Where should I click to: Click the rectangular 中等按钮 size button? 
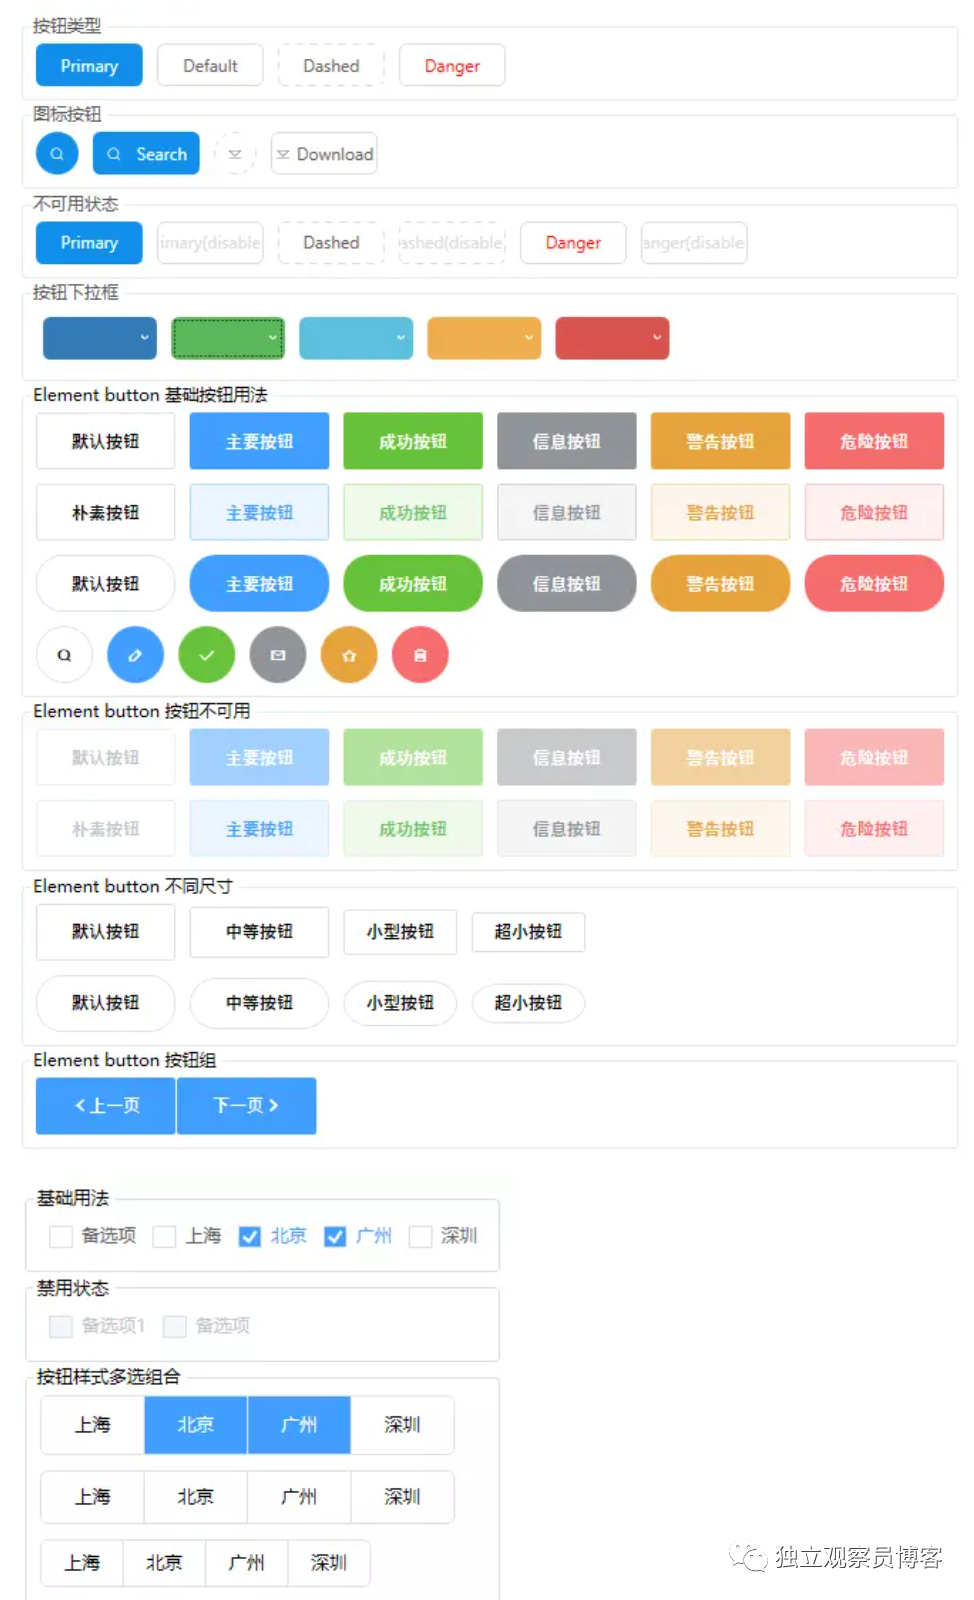point(259,932)
